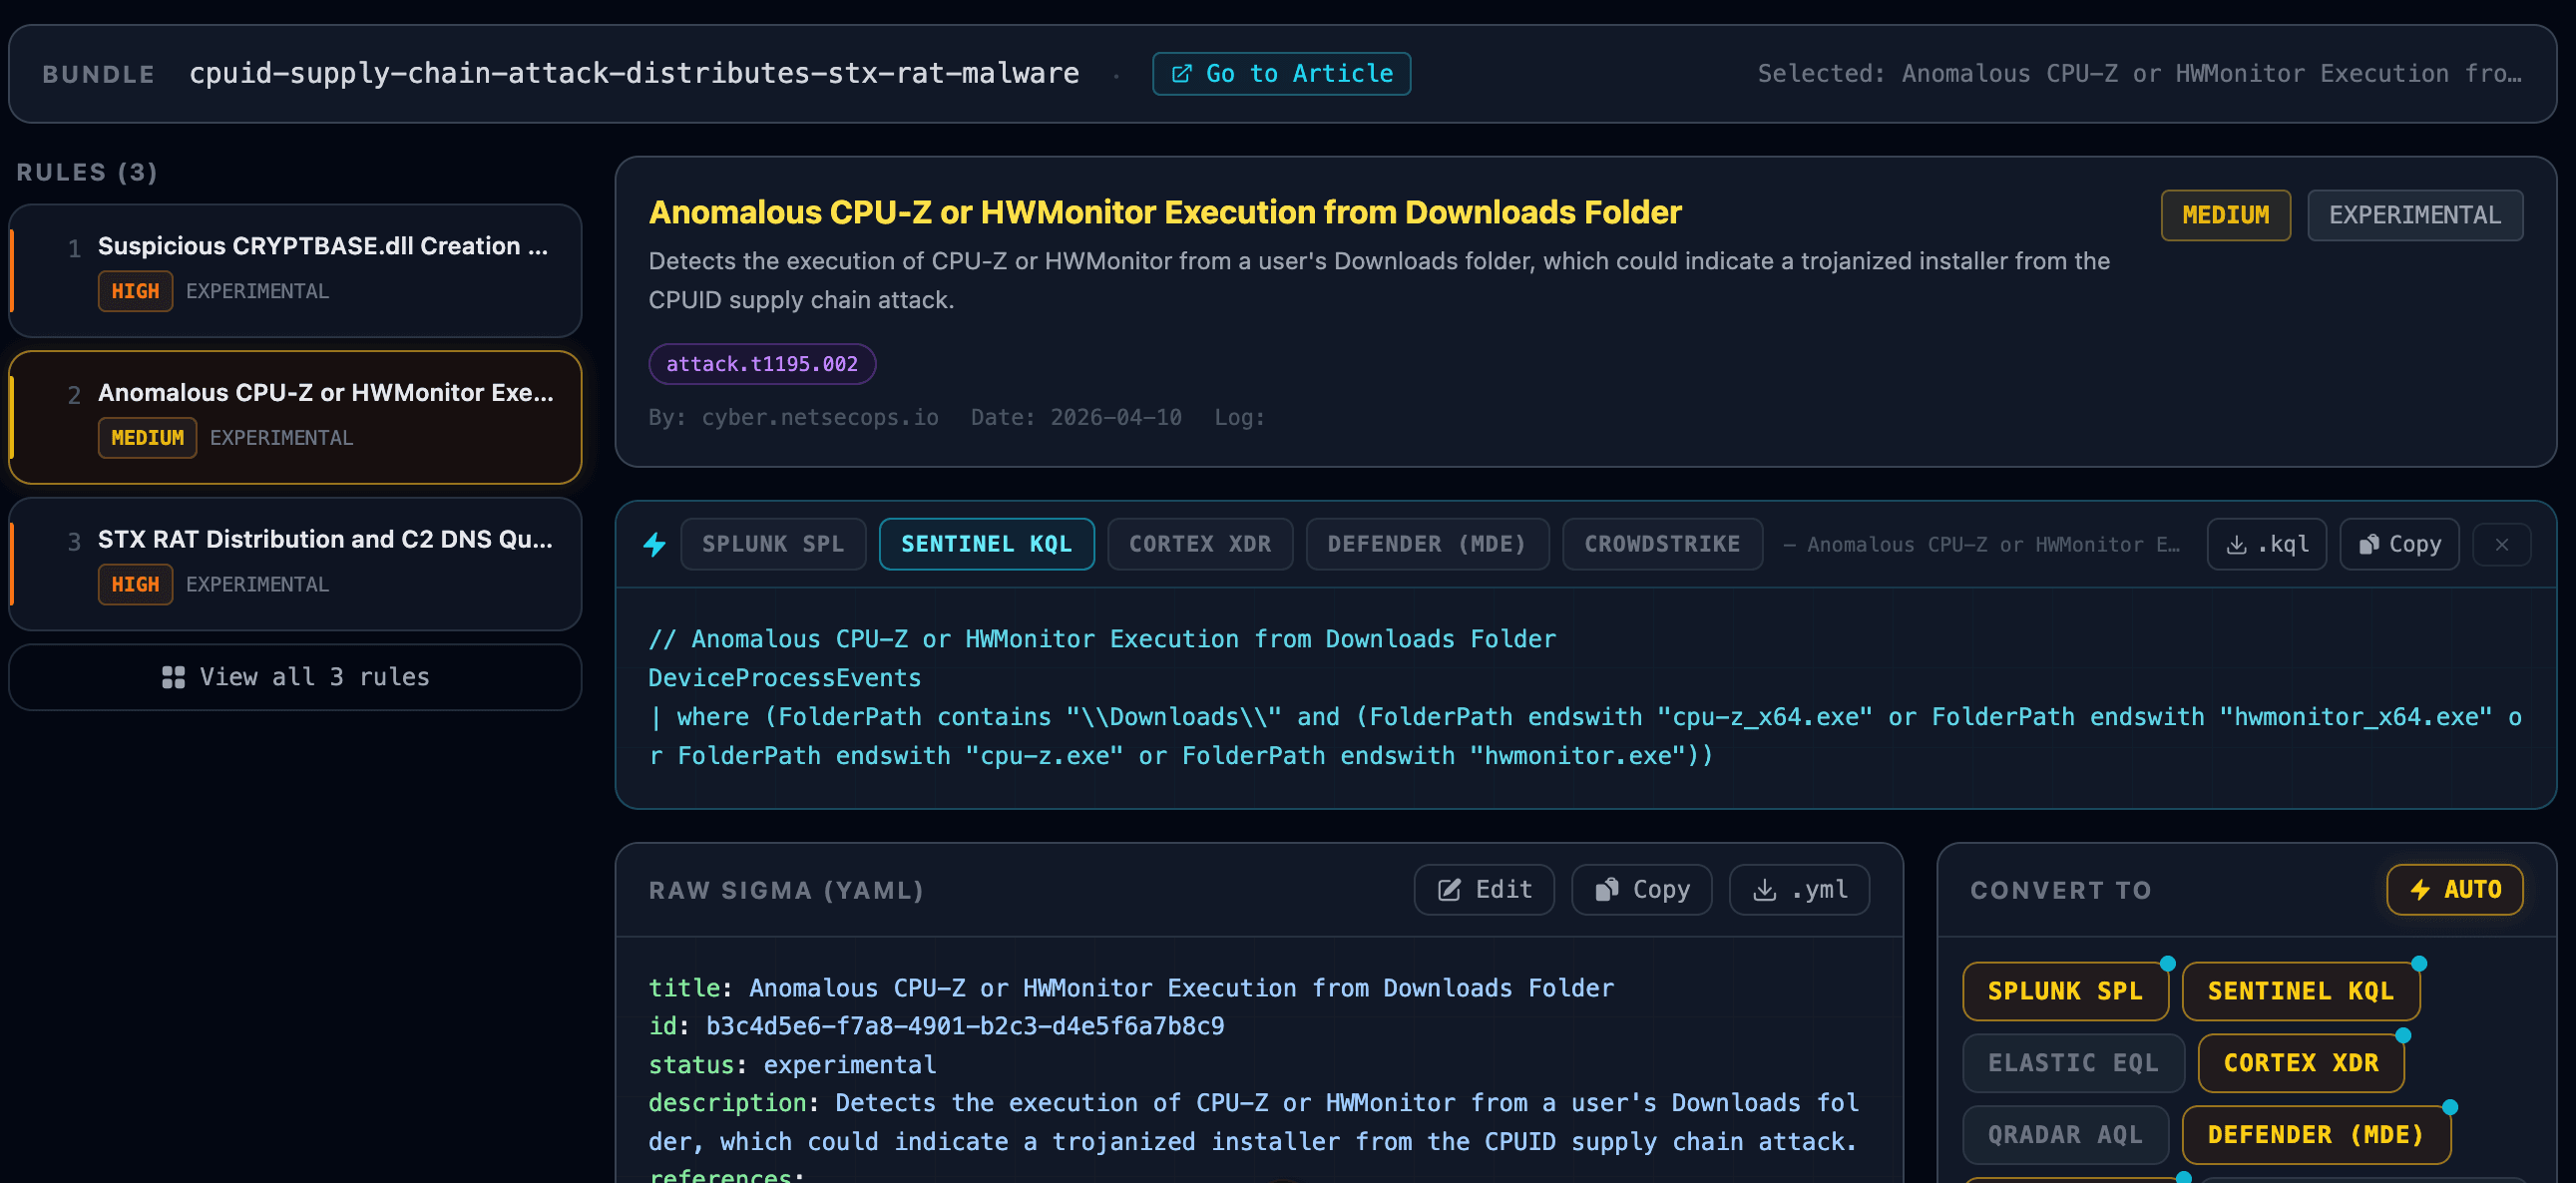Toggle Cortex XDR in Convert To panel
The image size is (2576, 1183).
tap(2300, 1063)
